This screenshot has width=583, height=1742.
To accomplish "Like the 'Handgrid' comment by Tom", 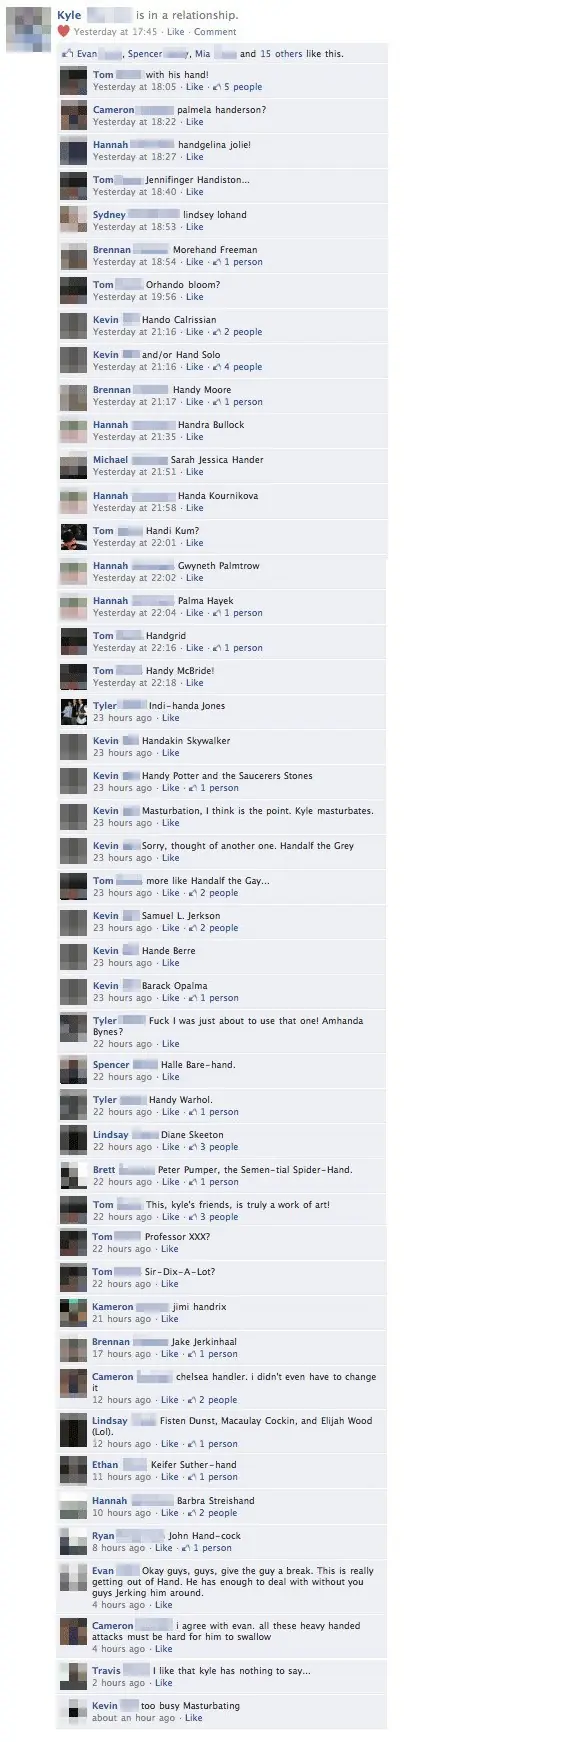I will [194, 648].
